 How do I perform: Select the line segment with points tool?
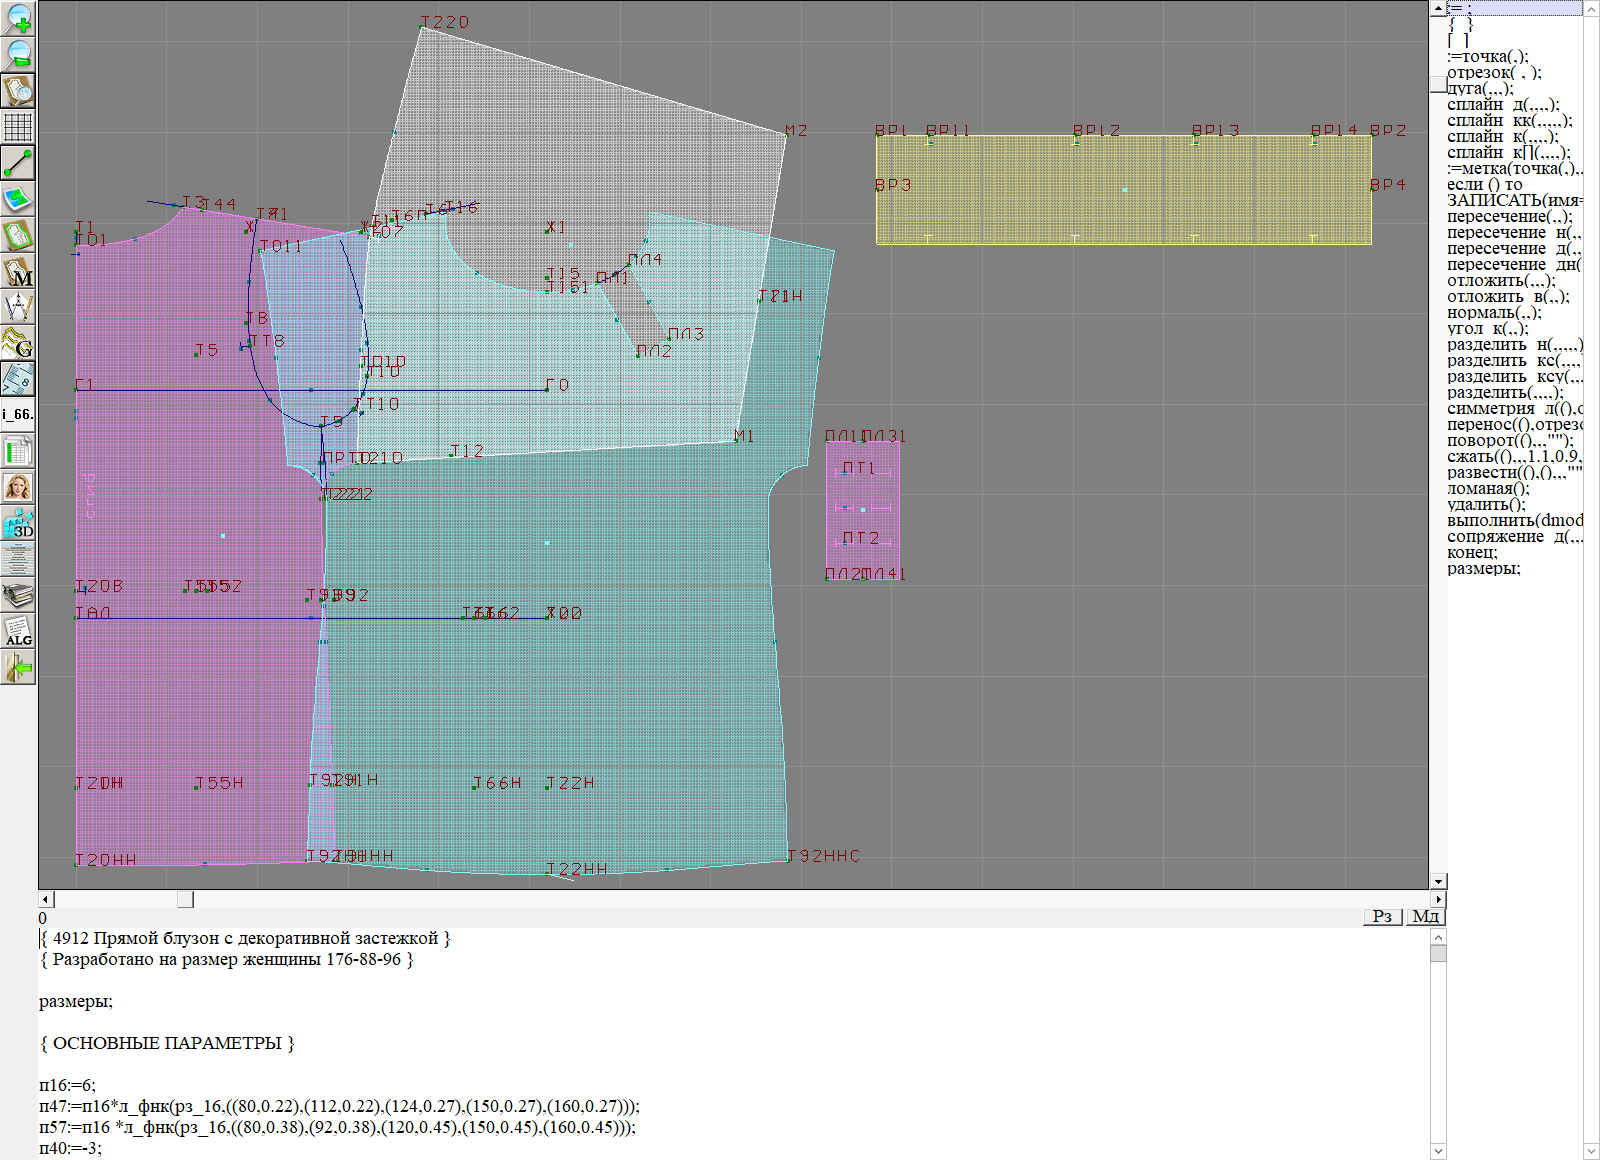tap(18, 163)
